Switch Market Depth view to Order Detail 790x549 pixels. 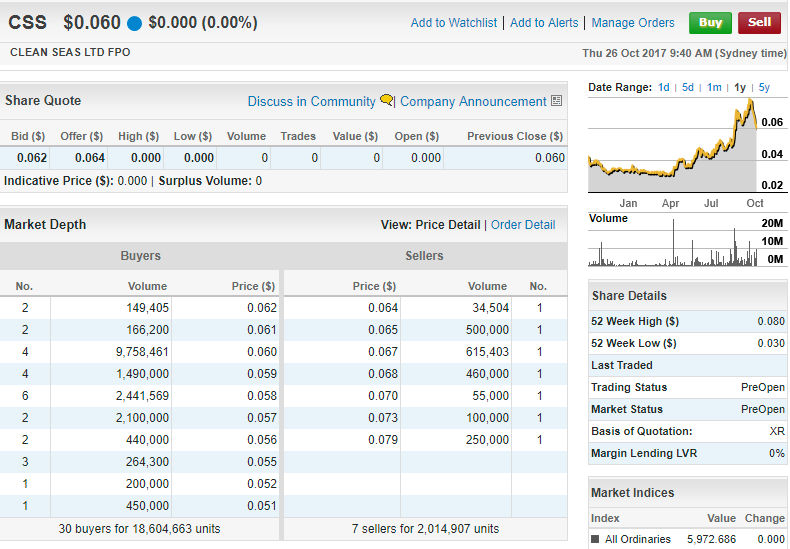point(523,225)
